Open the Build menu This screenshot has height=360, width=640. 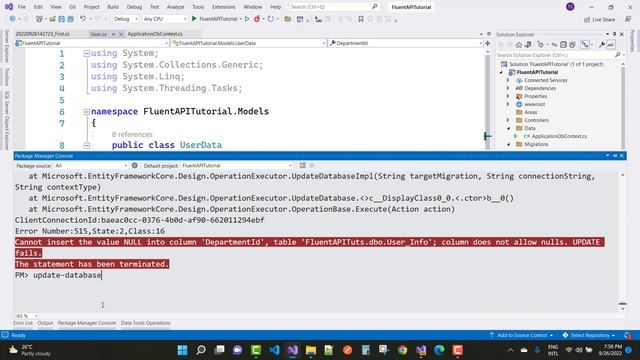click(113, 7)
